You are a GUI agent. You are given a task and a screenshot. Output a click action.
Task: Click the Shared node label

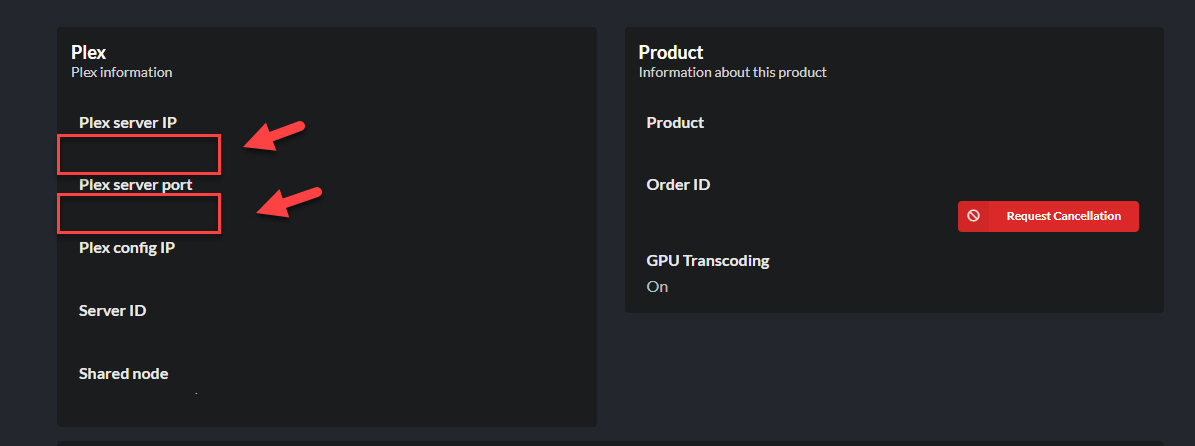[x=124, y=374]
